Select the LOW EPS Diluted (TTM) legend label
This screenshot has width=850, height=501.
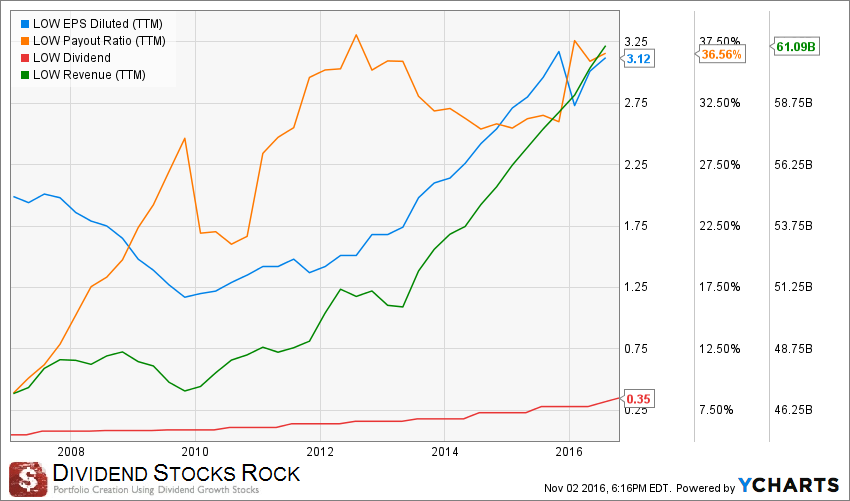(x=98, y=24)
